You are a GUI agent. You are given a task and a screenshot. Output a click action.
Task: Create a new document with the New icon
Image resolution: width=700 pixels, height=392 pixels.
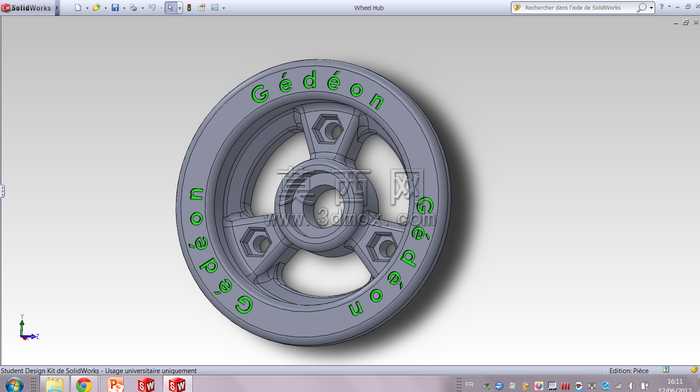(x=78, y=8)
